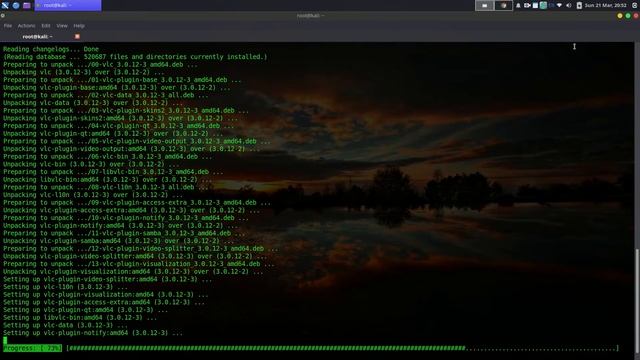Click 'Unpacking vlc-data (3.0.12-3)' line
The height and width of the screenshot is (360, 640).
93,103
